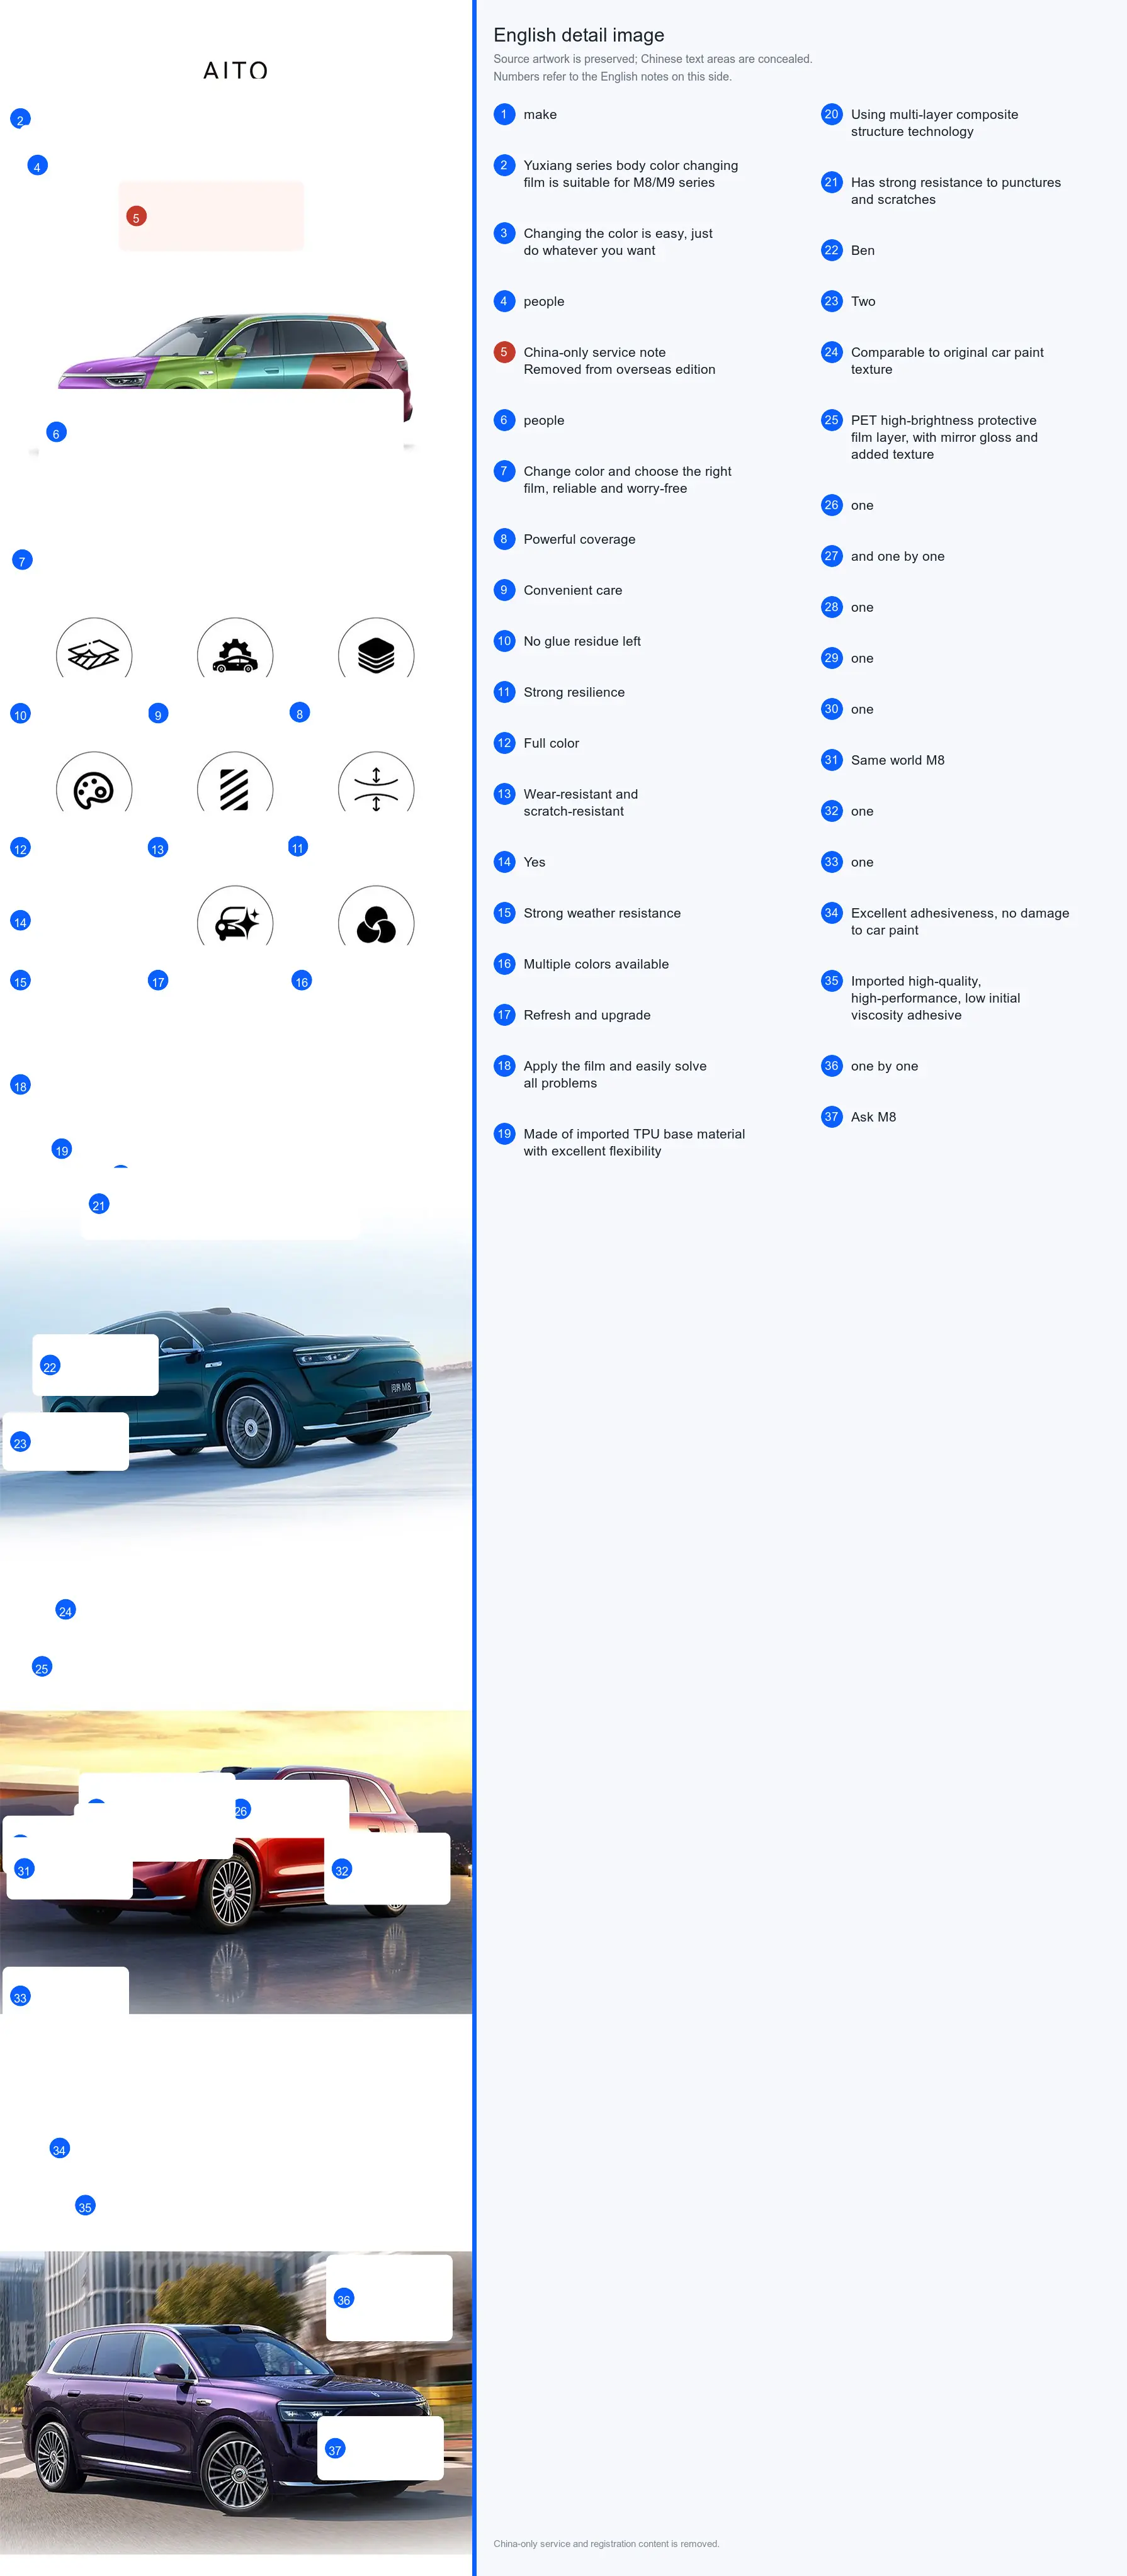Select the car with gear icon
This screenshot has height=2576, width=1127.
pyautogui.click(x=235, y=655)
